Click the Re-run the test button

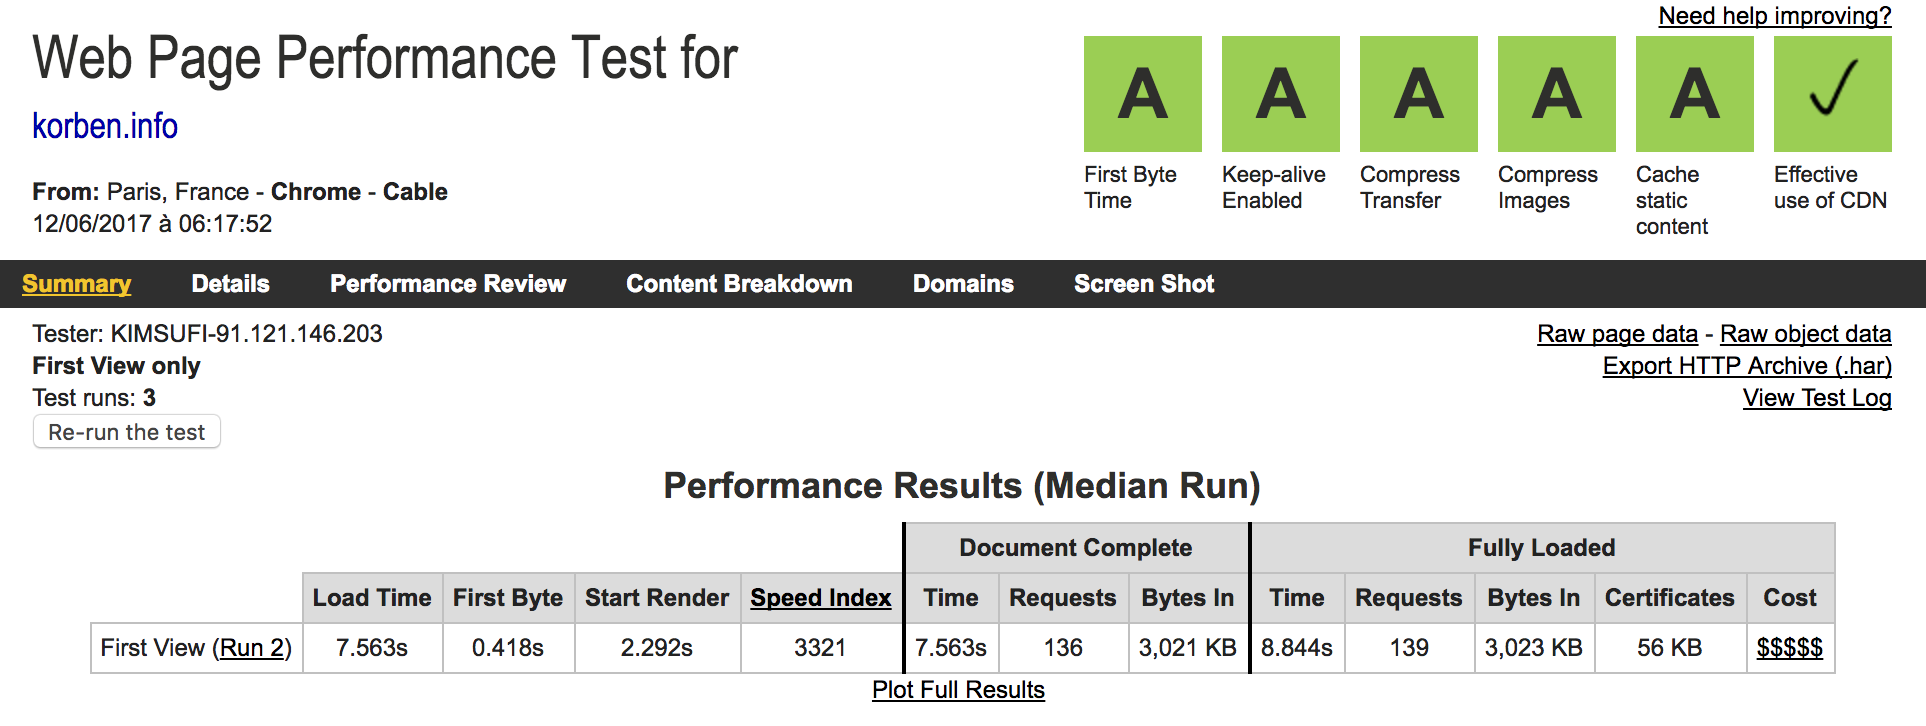pyautogui.click(x=127, y=432)
